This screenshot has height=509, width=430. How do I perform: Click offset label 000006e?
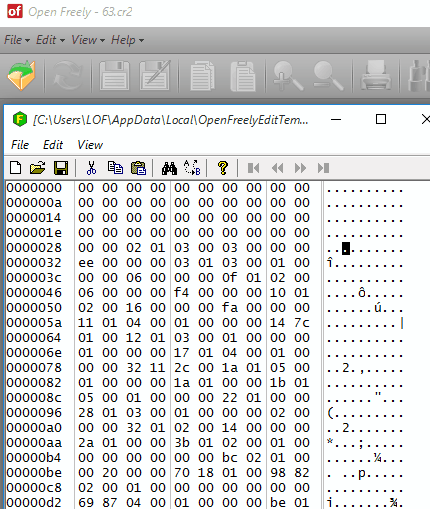(34, 353)
